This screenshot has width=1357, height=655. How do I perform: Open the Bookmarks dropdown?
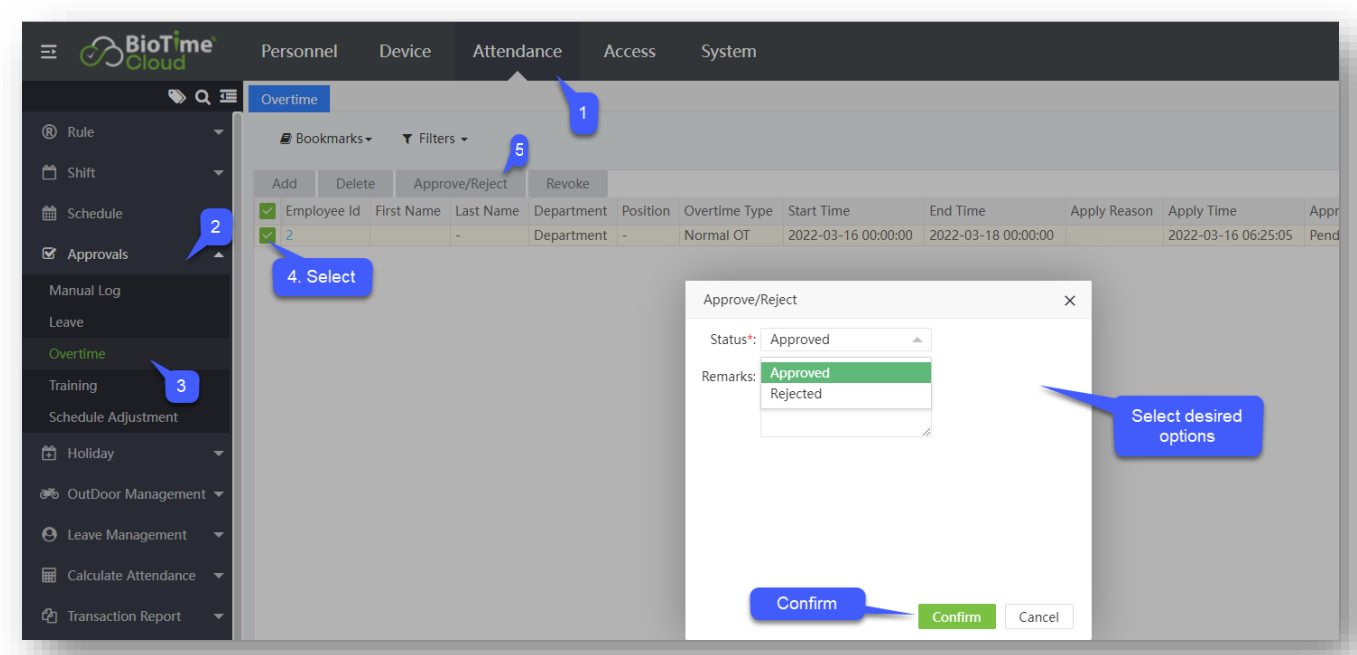326,139
